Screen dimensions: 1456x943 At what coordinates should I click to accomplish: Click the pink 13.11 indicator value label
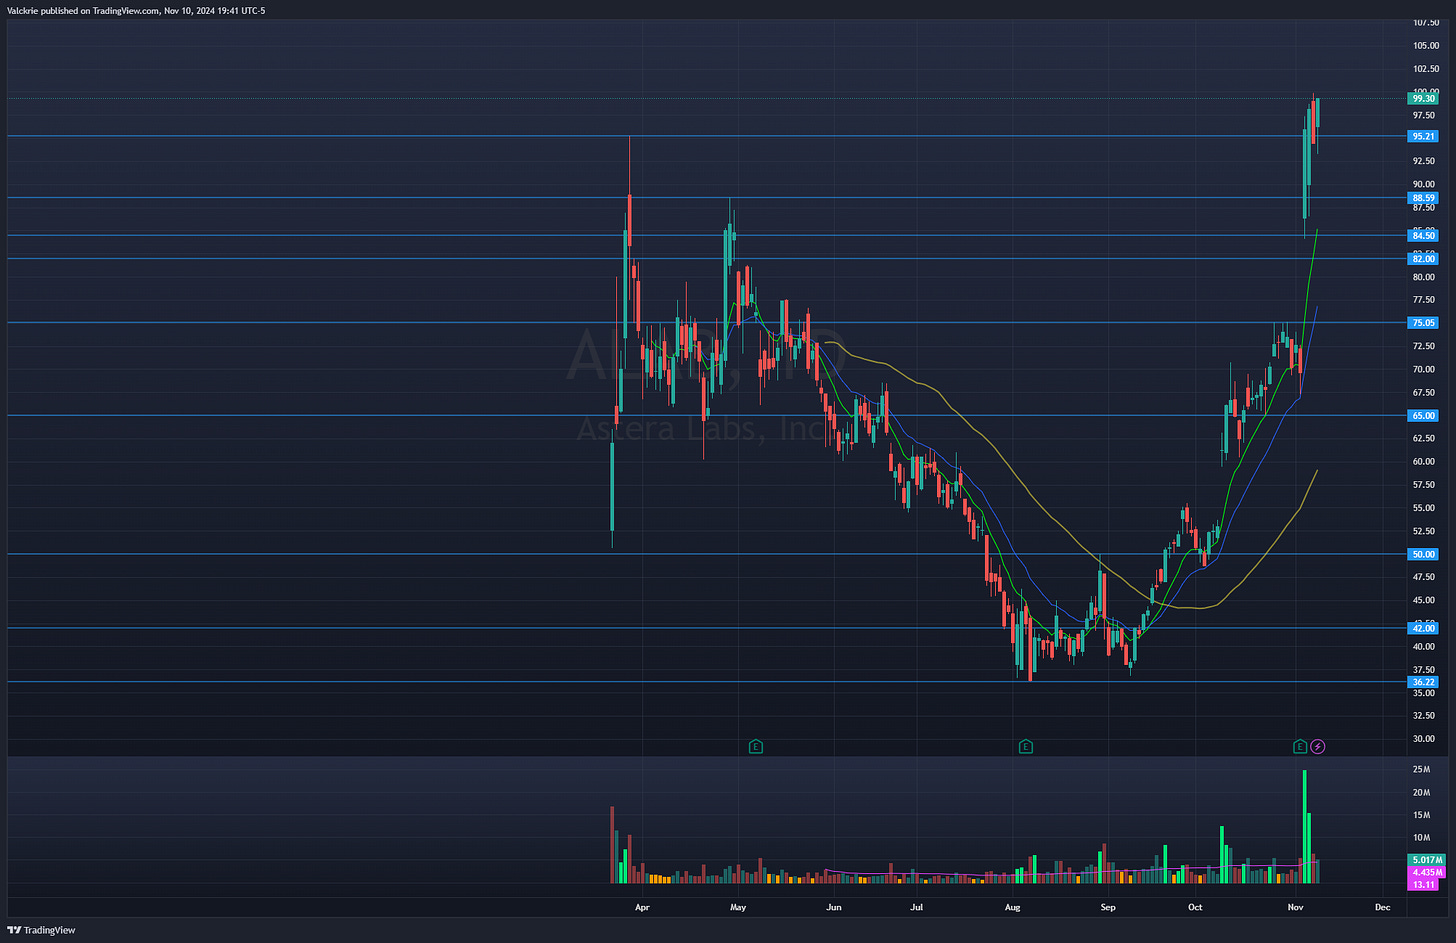point(1422,885)
